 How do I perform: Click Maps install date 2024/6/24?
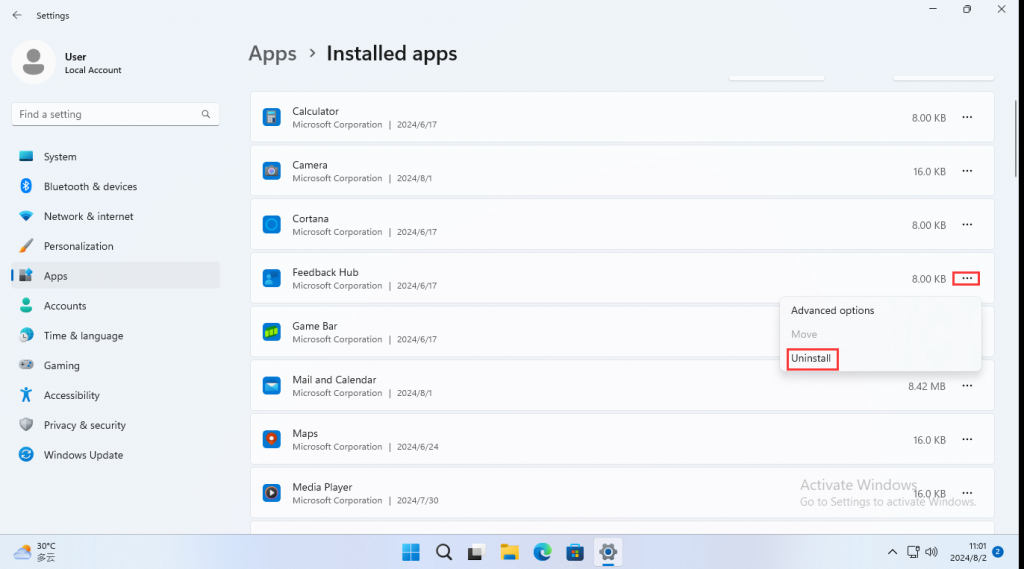[417, 447]
